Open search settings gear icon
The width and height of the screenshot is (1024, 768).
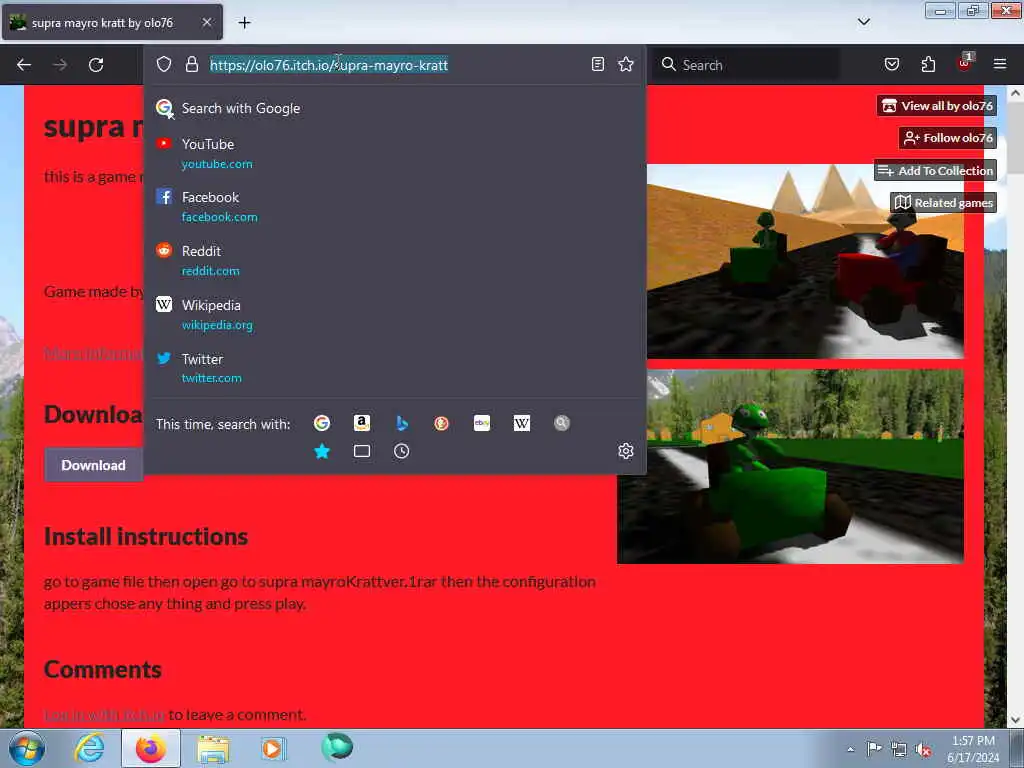point(626,451)
